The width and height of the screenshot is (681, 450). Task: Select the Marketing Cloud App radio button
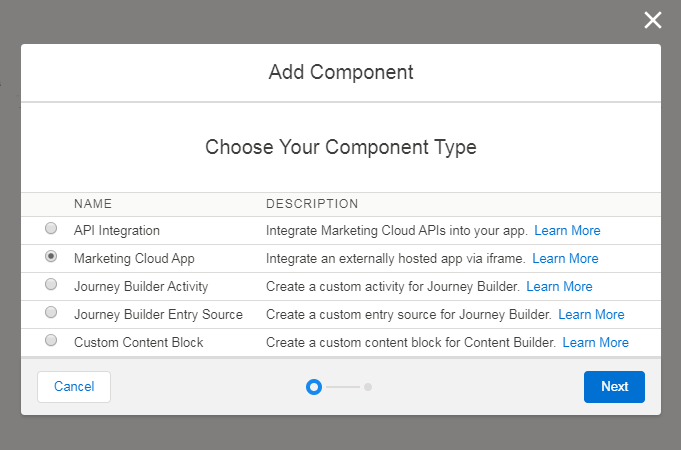click(51, 258)
